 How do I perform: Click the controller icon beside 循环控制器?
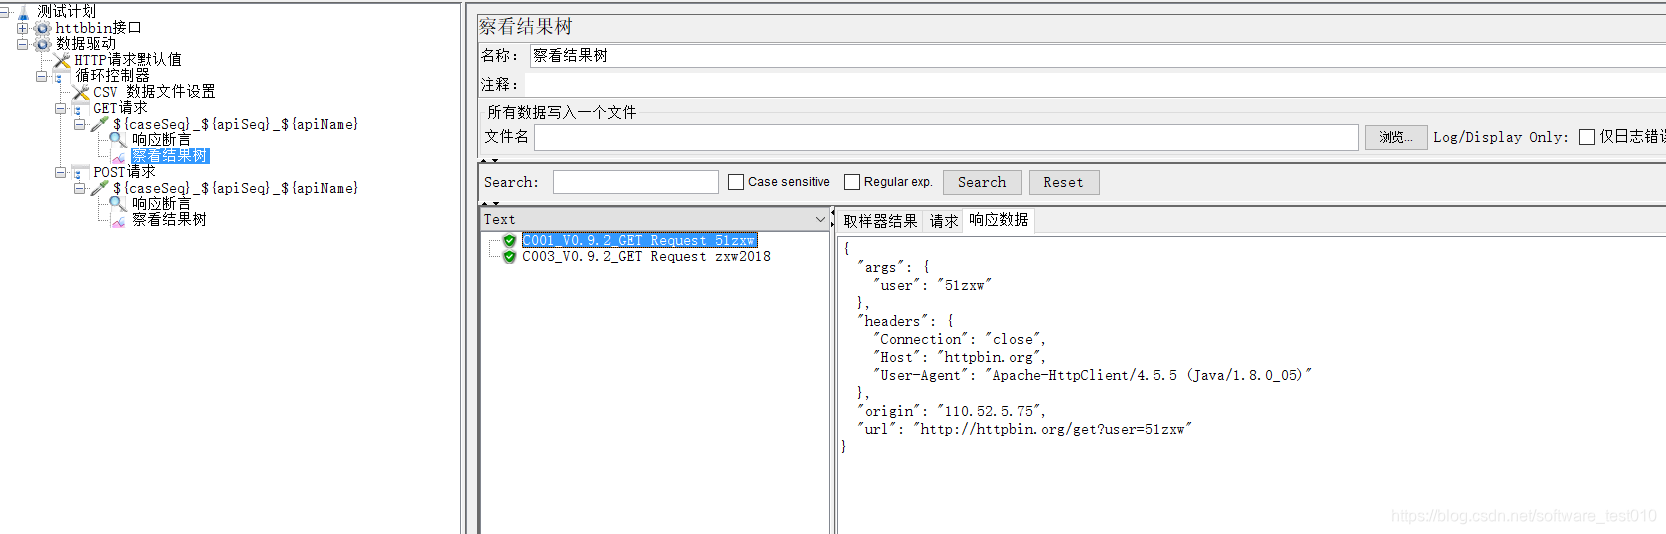62,76
